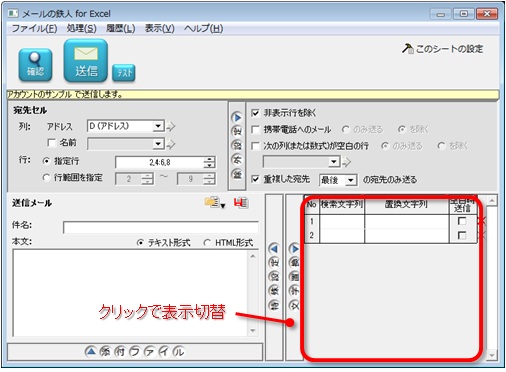Click the app icon in the title bar
506x372 pixels.
point(13,14)
